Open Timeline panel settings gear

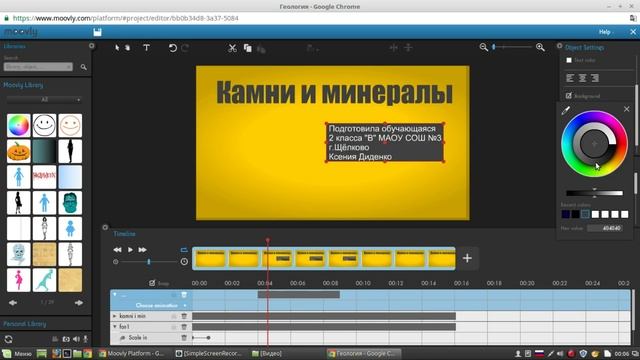(105, 227)
